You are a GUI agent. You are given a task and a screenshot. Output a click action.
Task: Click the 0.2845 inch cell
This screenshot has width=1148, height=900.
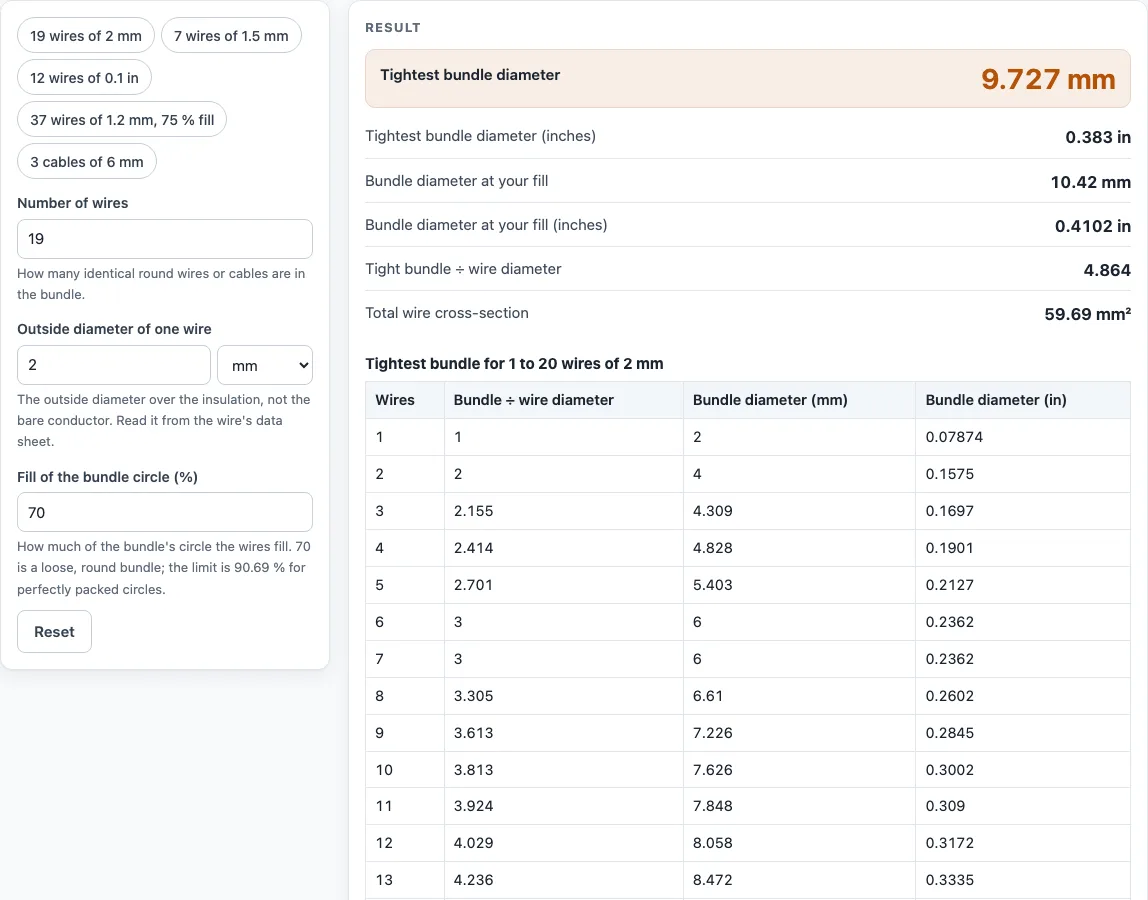point(1023,733)
